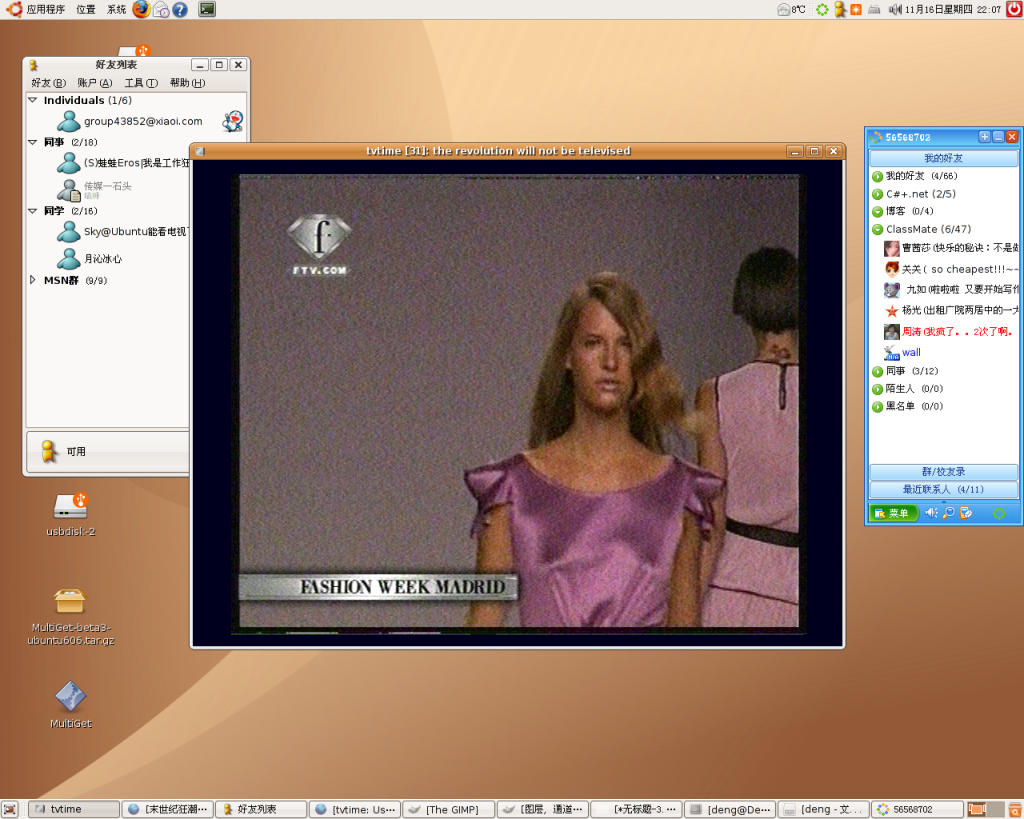Expand the 黑名单 (0/0) QQ group

[878, 407]
